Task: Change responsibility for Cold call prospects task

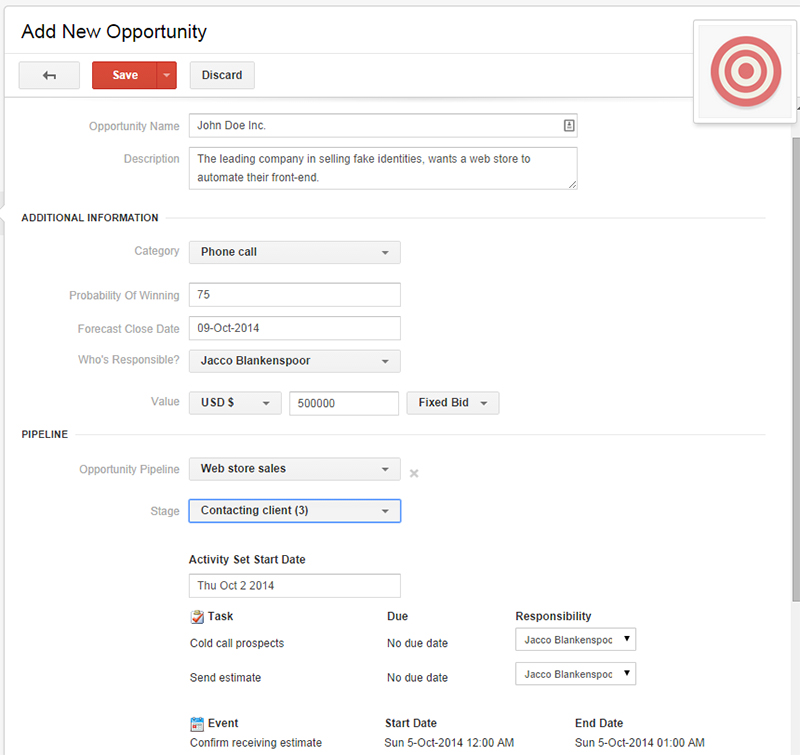Action: tap(575, 639)
